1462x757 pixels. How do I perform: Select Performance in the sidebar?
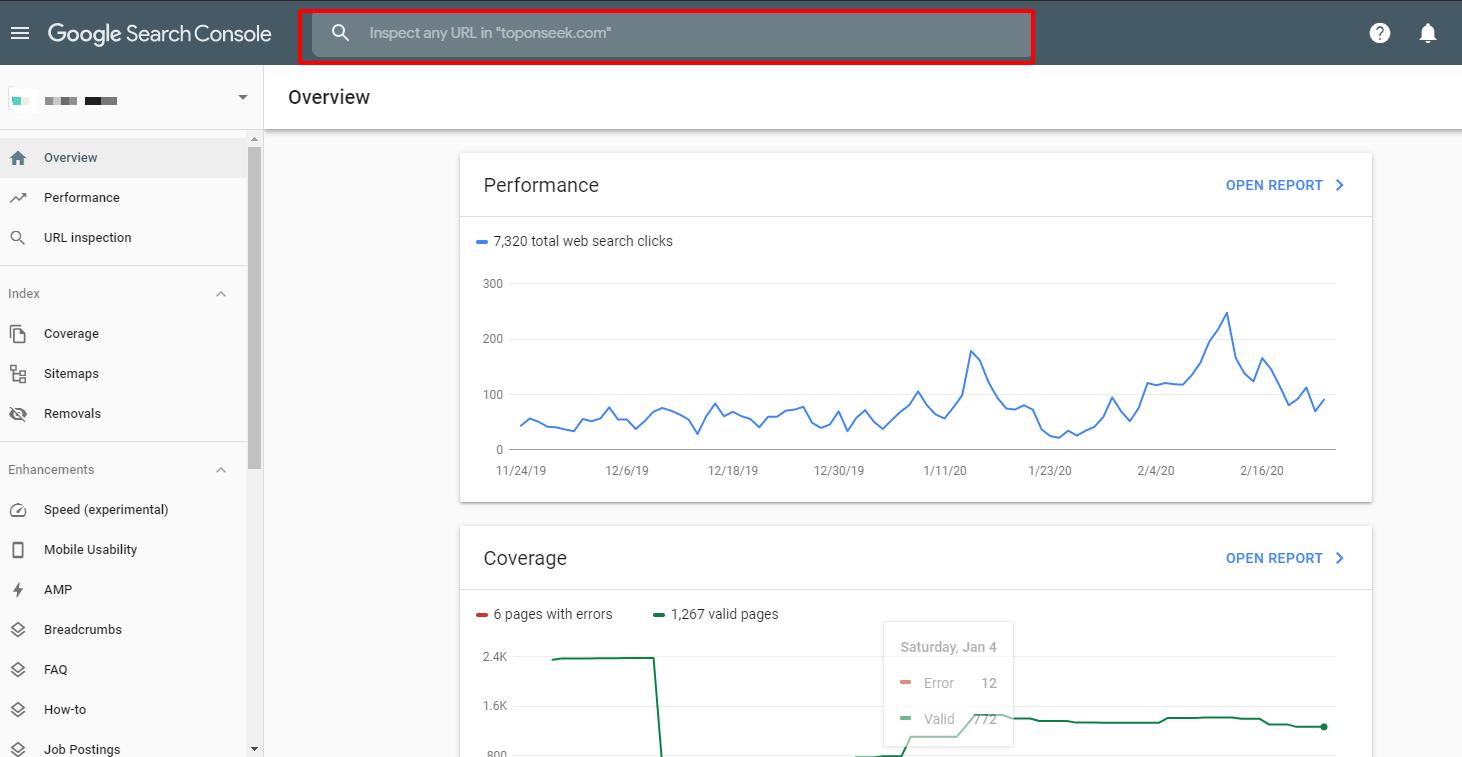pyautogui.click(x=82, y=198)
